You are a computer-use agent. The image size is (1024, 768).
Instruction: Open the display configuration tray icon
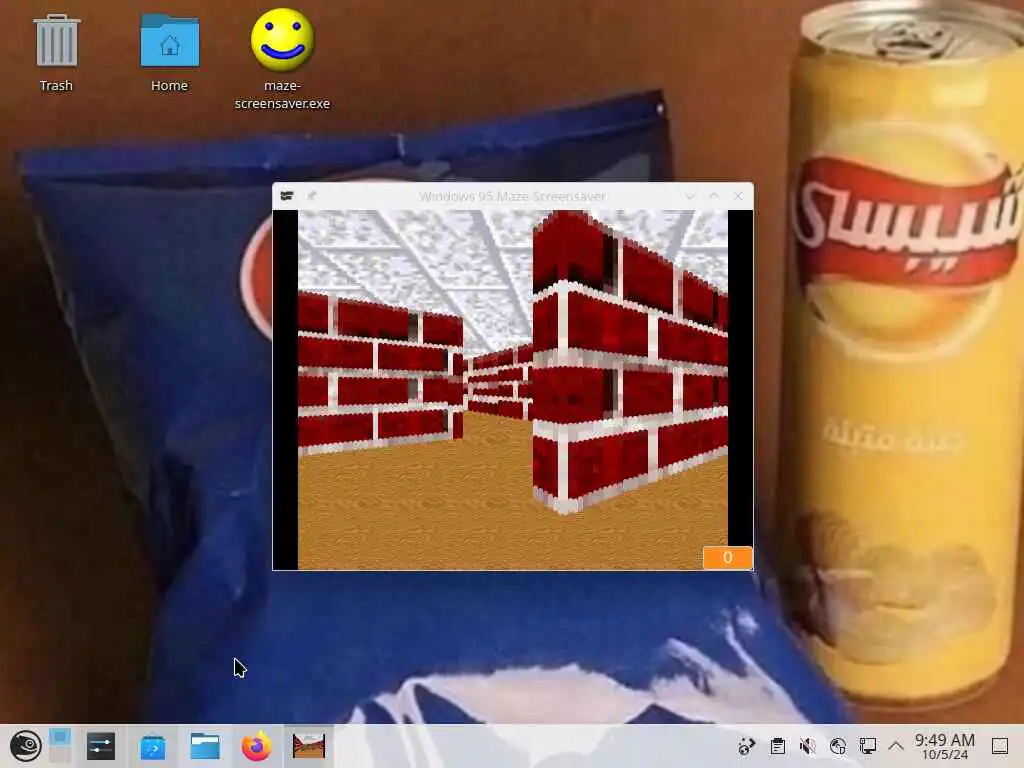868,746
